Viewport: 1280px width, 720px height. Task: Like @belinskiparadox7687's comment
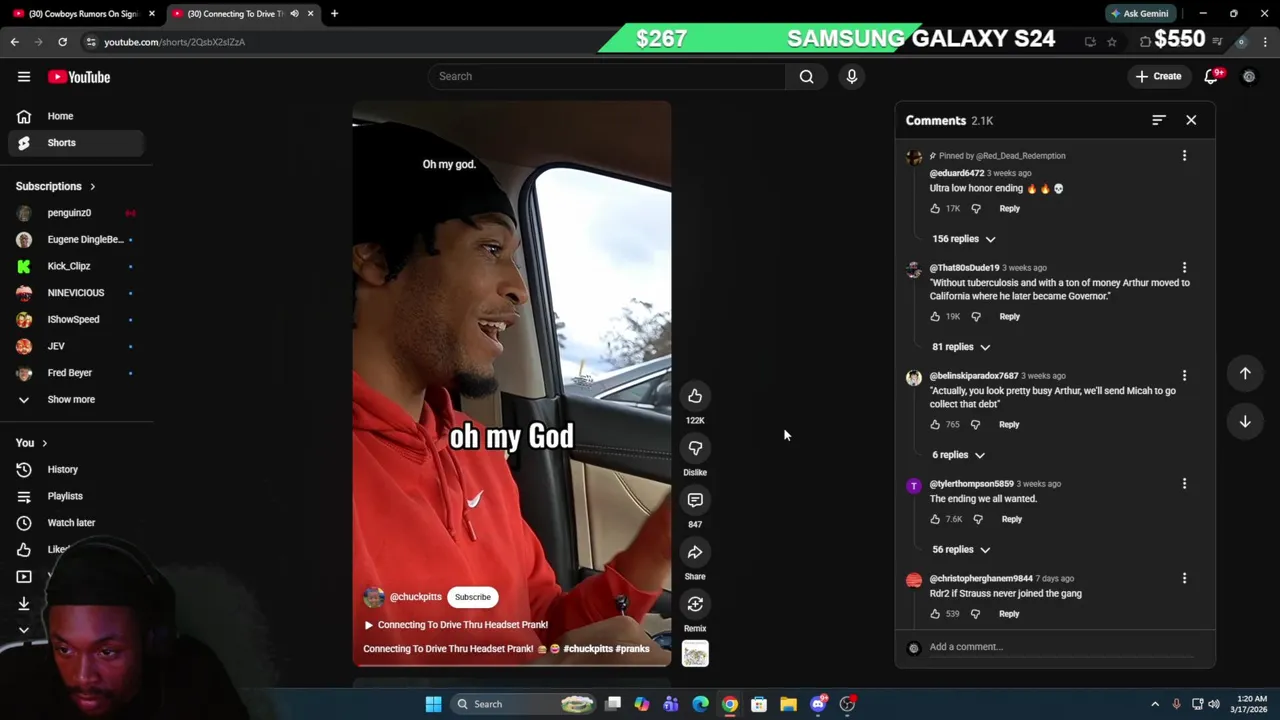[x=935, y=424]
